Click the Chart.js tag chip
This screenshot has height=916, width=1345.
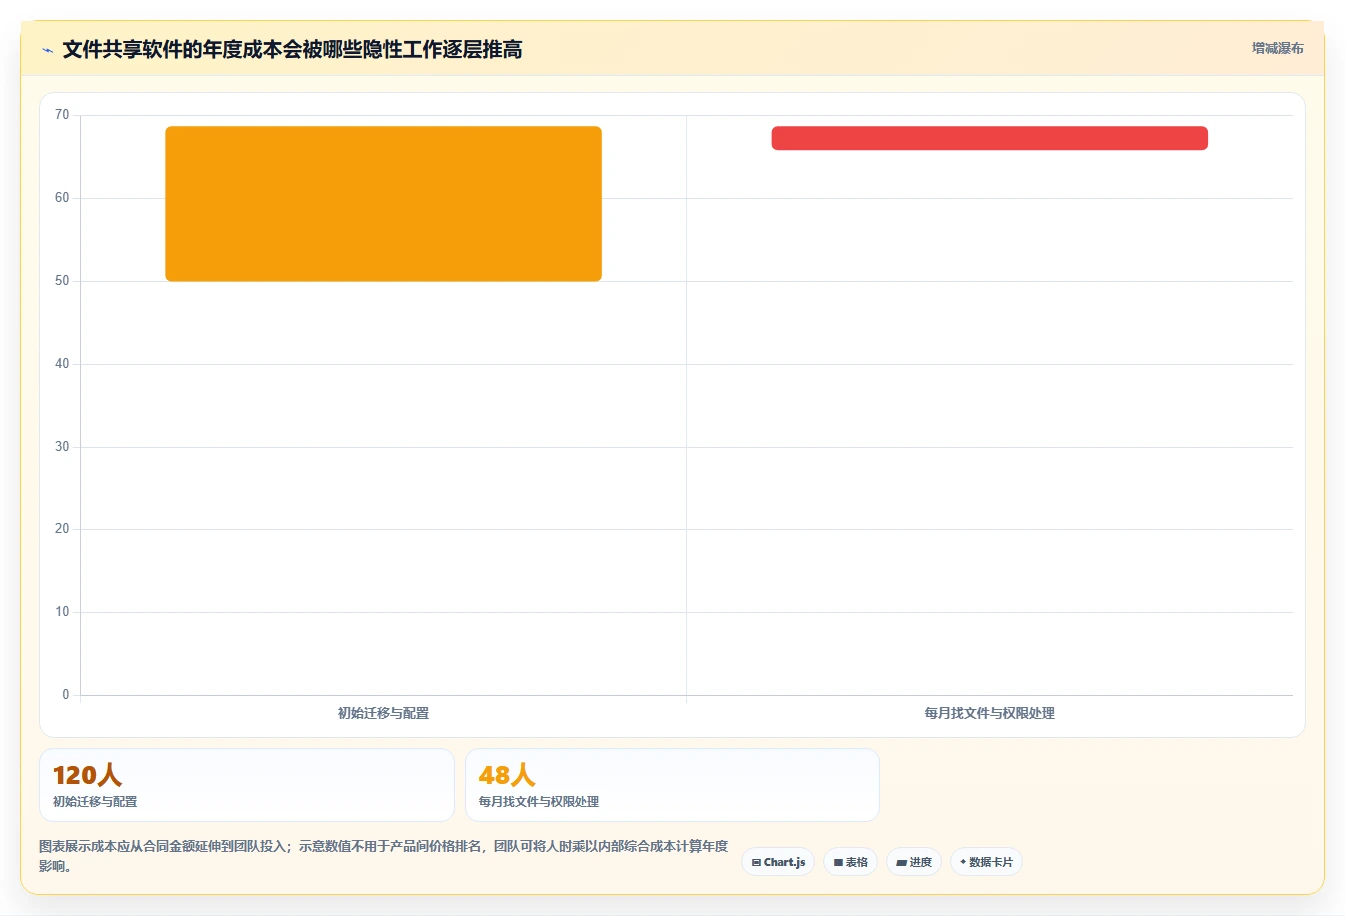pos(778,862)
